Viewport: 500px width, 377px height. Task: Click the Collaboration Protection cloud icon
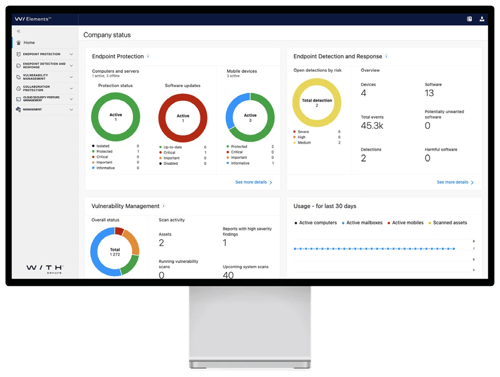[x=19, y=88]
